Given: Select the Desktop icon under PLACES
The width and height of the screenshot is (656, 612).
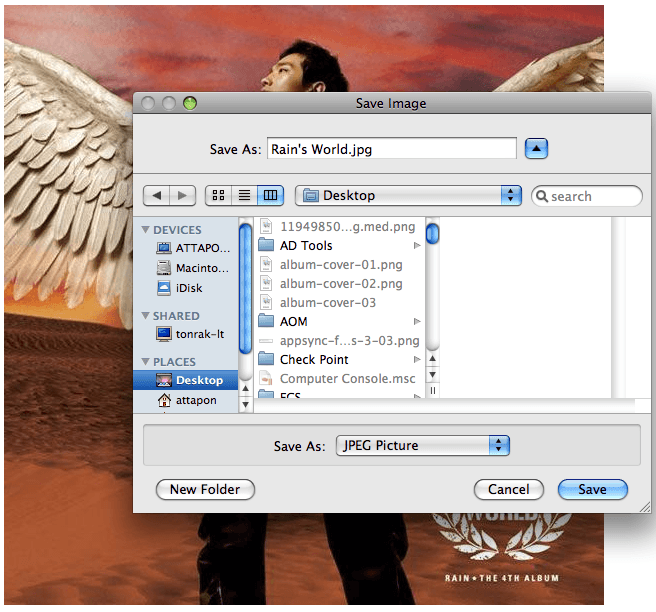Looking at the screenshot, I should 164,380.
